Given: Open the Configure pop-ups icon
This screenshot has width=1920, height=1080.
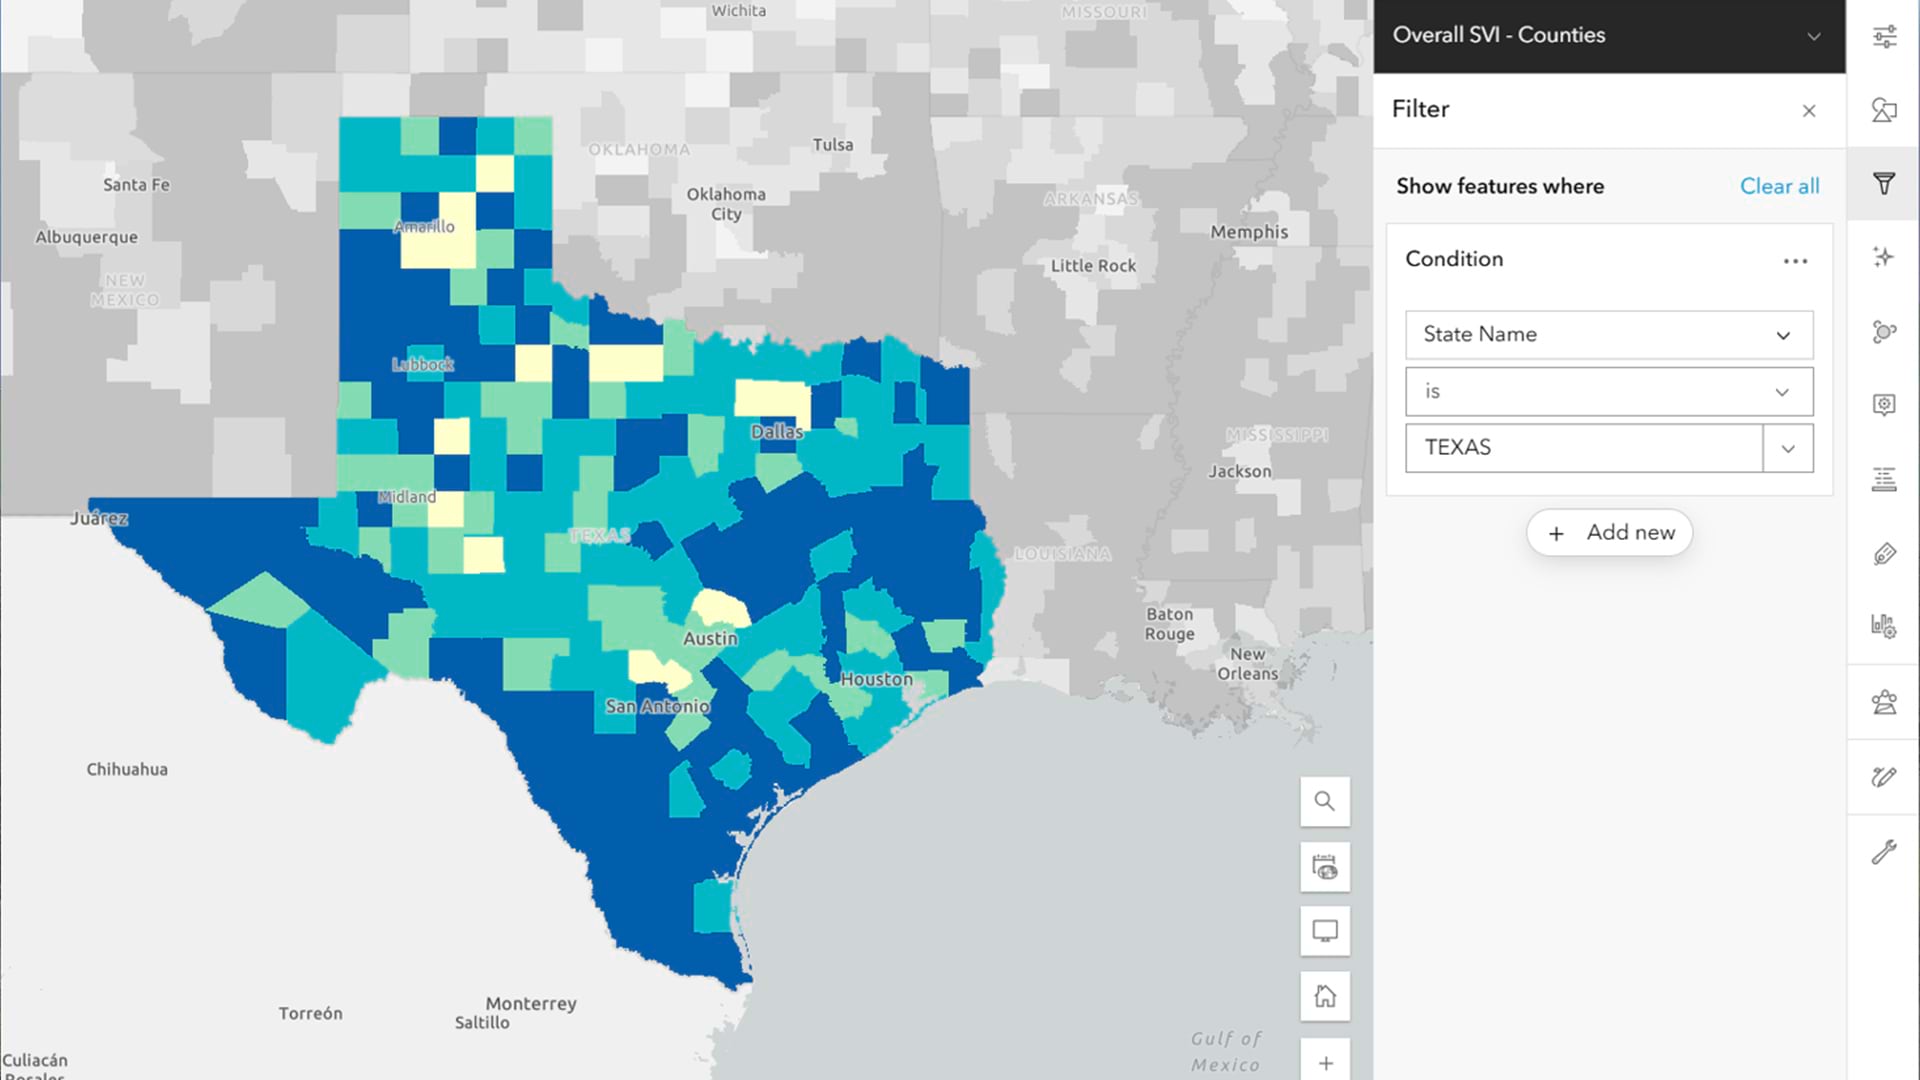Looking at the screenshot, I should point(1884,405).
